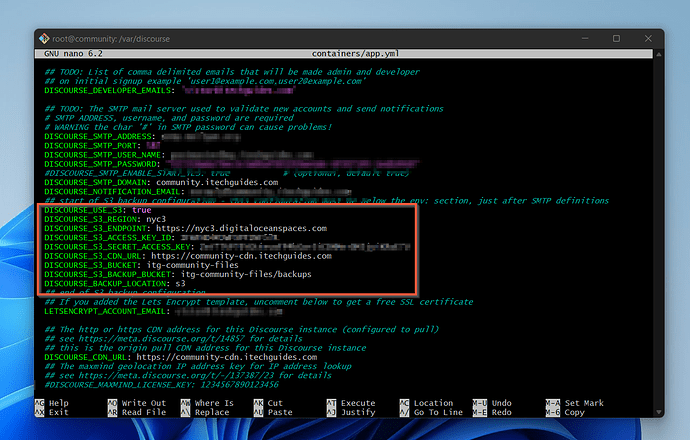Click the DISCOURSE_SMTP_PASSWORD key

(x=102, y=164)
